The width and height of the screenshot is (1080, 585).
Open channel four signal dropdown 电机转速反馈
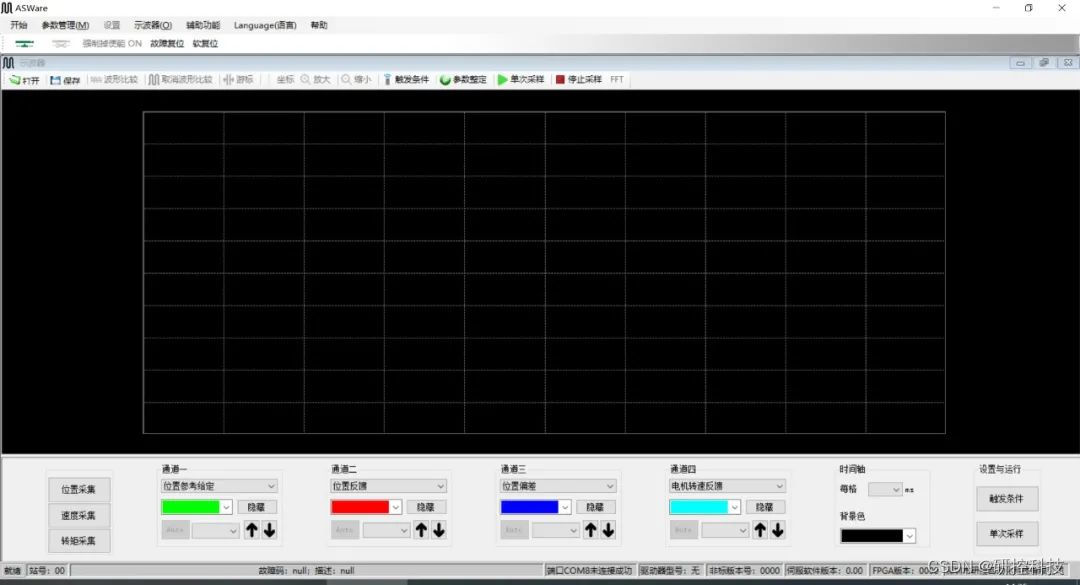pos(727,486)
